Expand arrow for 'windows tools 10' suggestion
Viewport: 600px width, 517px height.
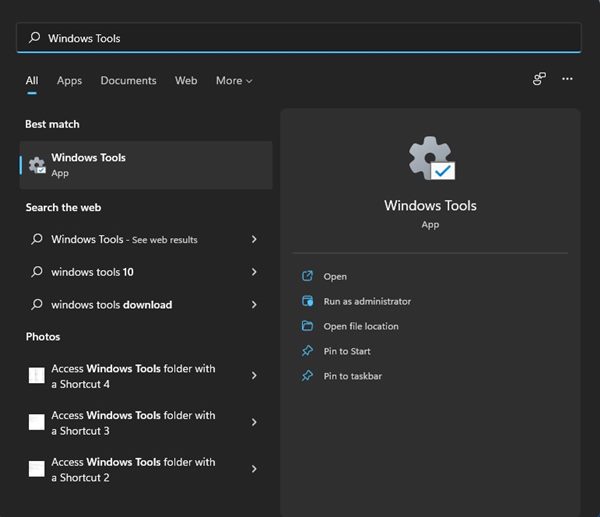(x=254, y=272)
